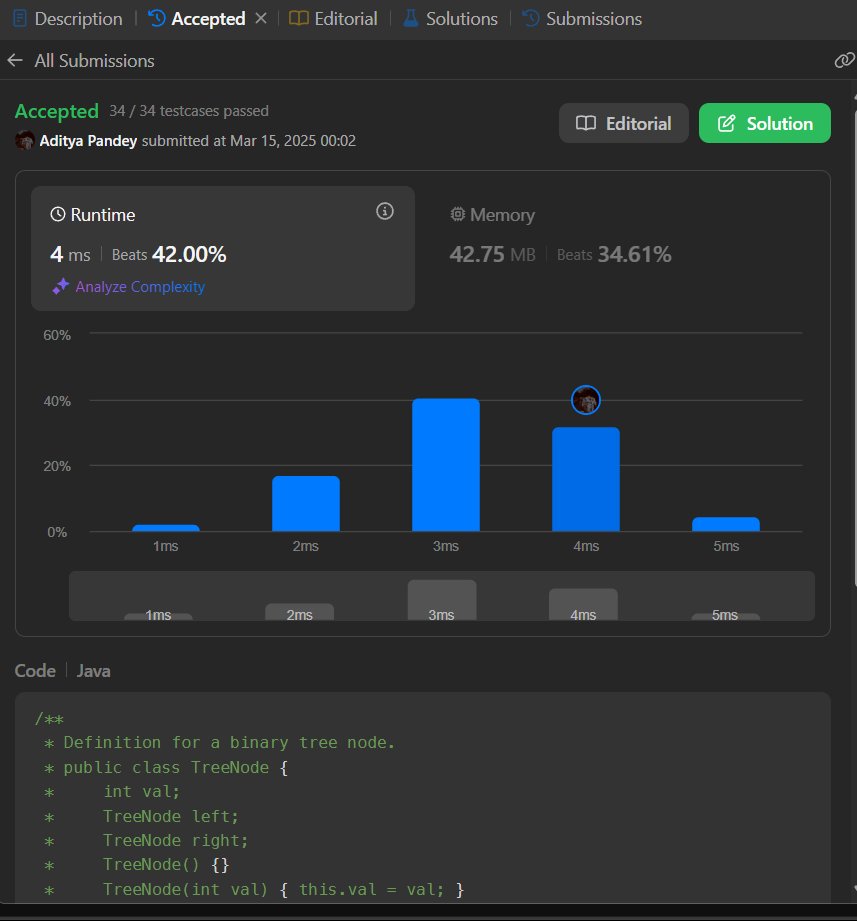Click the code line 'TreeNode right;'
Image resolution: width=857 pixels, height=921 pixels.
click(x=175, y=841)
